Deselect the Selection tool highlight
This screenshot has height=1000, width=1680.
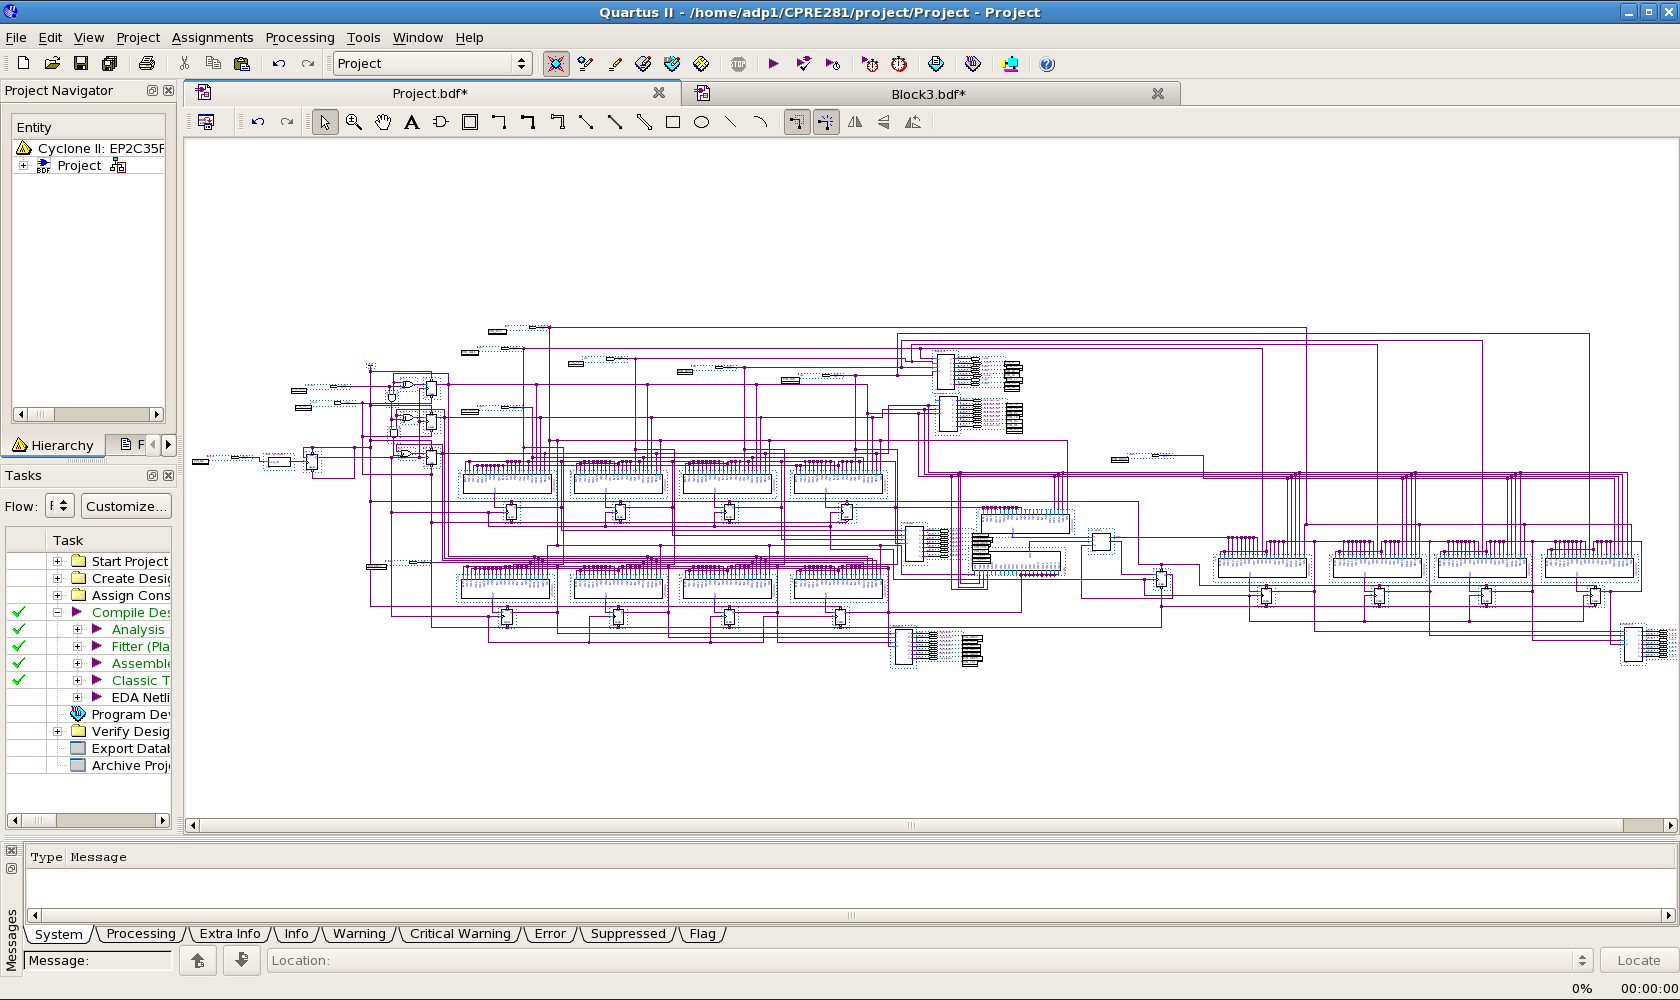[324, 121]
